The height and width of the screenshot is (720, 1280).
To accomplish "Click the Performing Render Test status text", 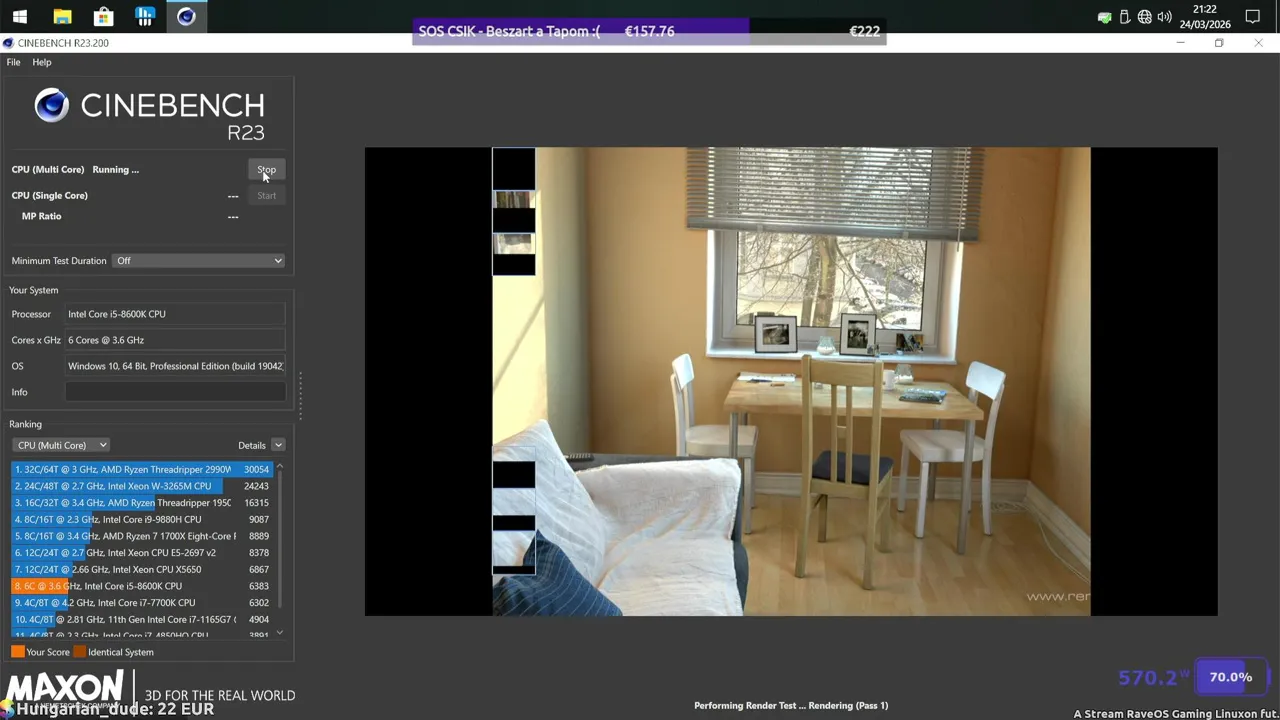I will [x=791, y=706].
